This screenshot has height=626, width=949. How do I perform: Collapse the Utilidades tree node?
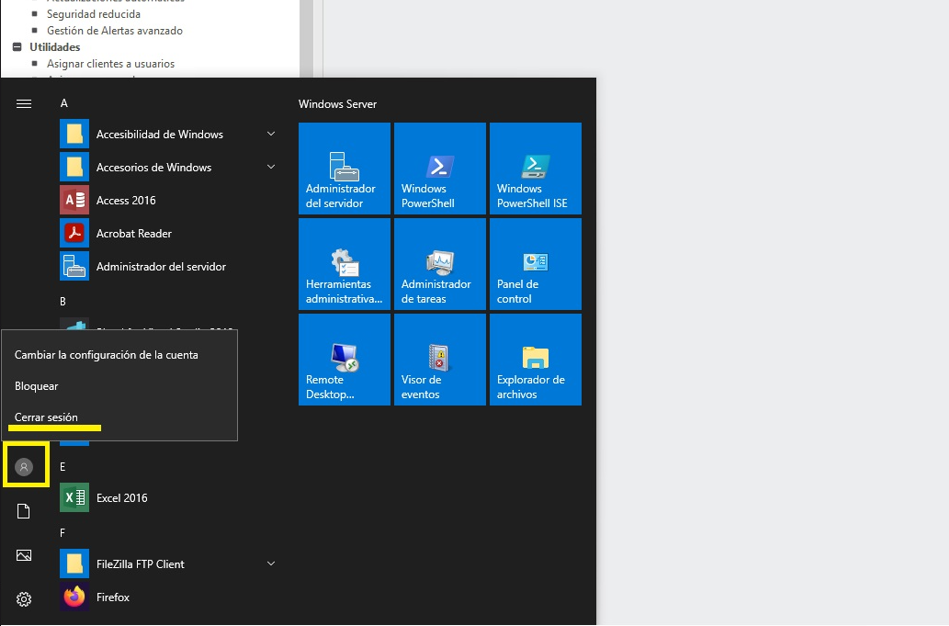[17, 47]
